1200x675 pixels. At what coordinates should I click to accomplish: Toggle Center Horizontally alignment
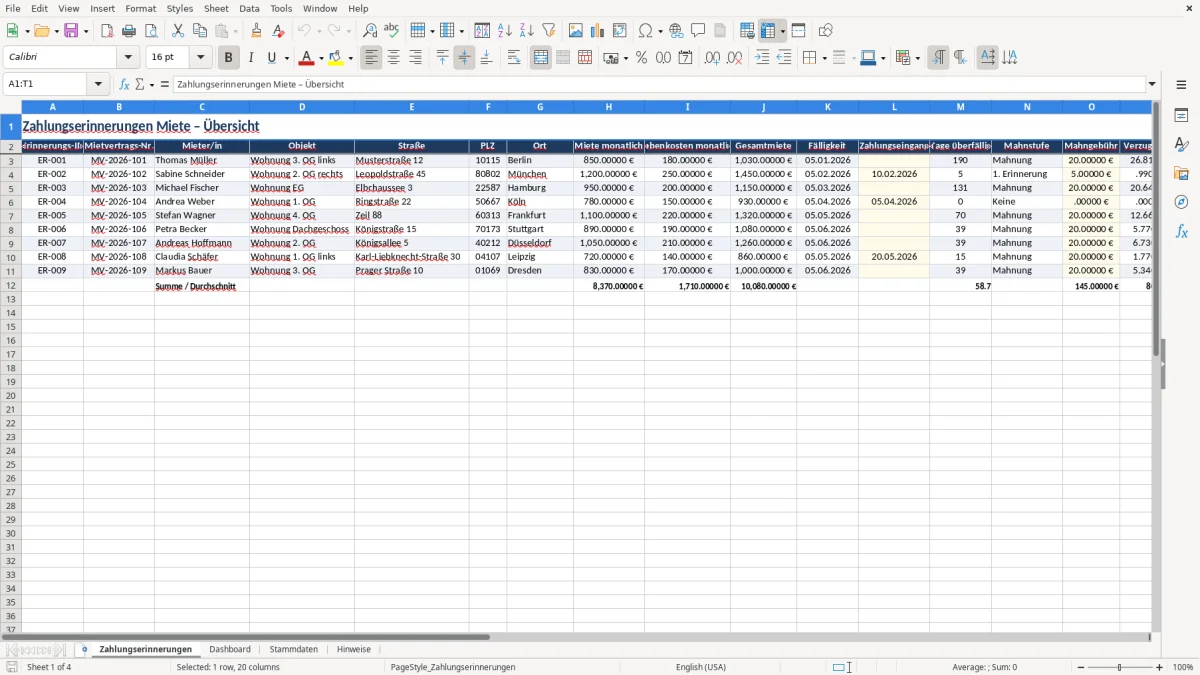point(393,58)
